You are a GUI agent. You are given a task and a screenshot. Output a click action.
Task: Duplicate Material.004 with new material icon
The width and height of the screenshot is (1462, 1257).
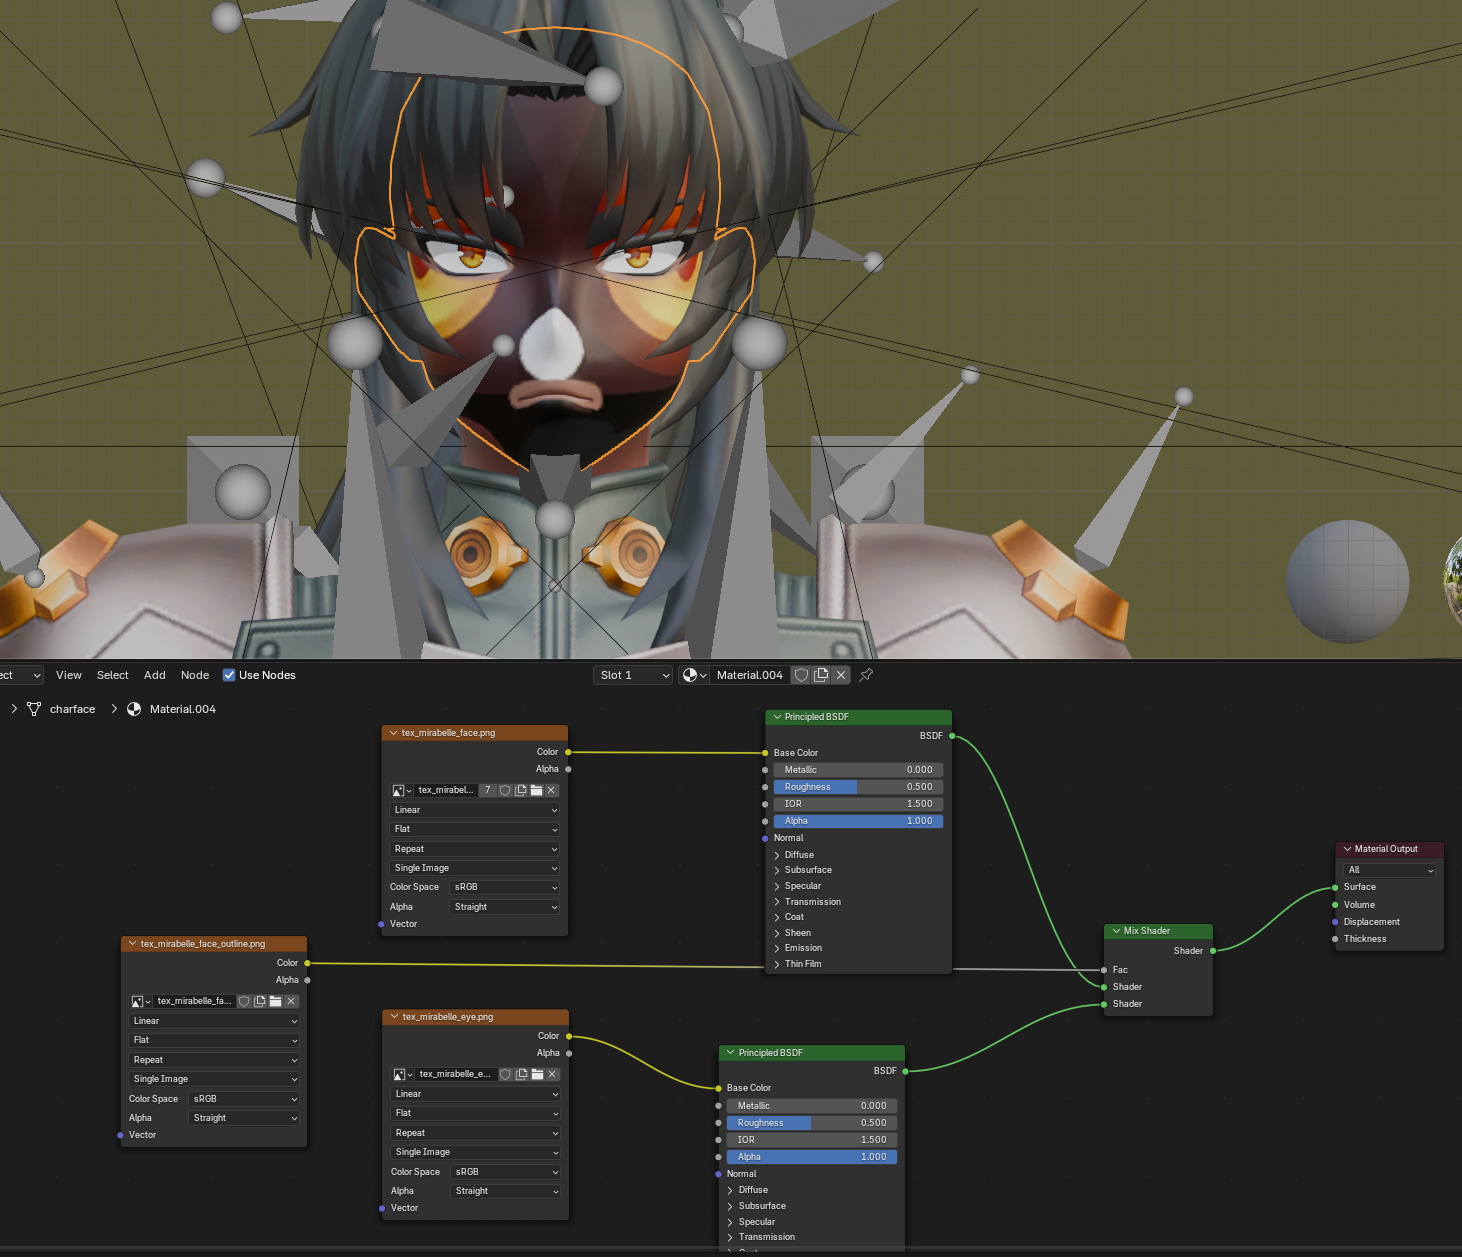tap(821, 675)
